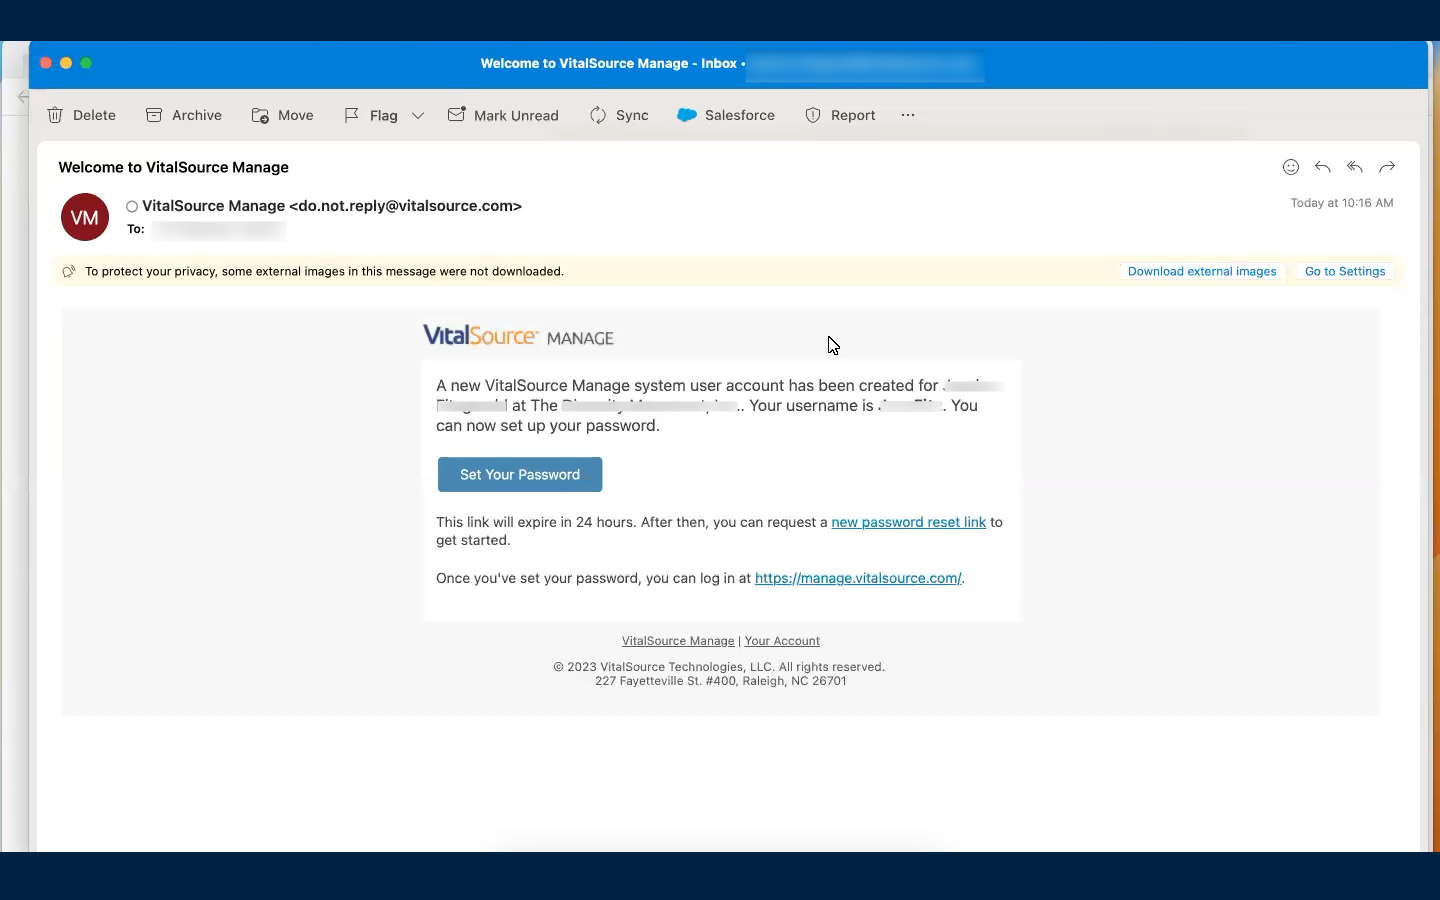Close the message window with red button
The image size is (1440, 900).
point(46,63)
